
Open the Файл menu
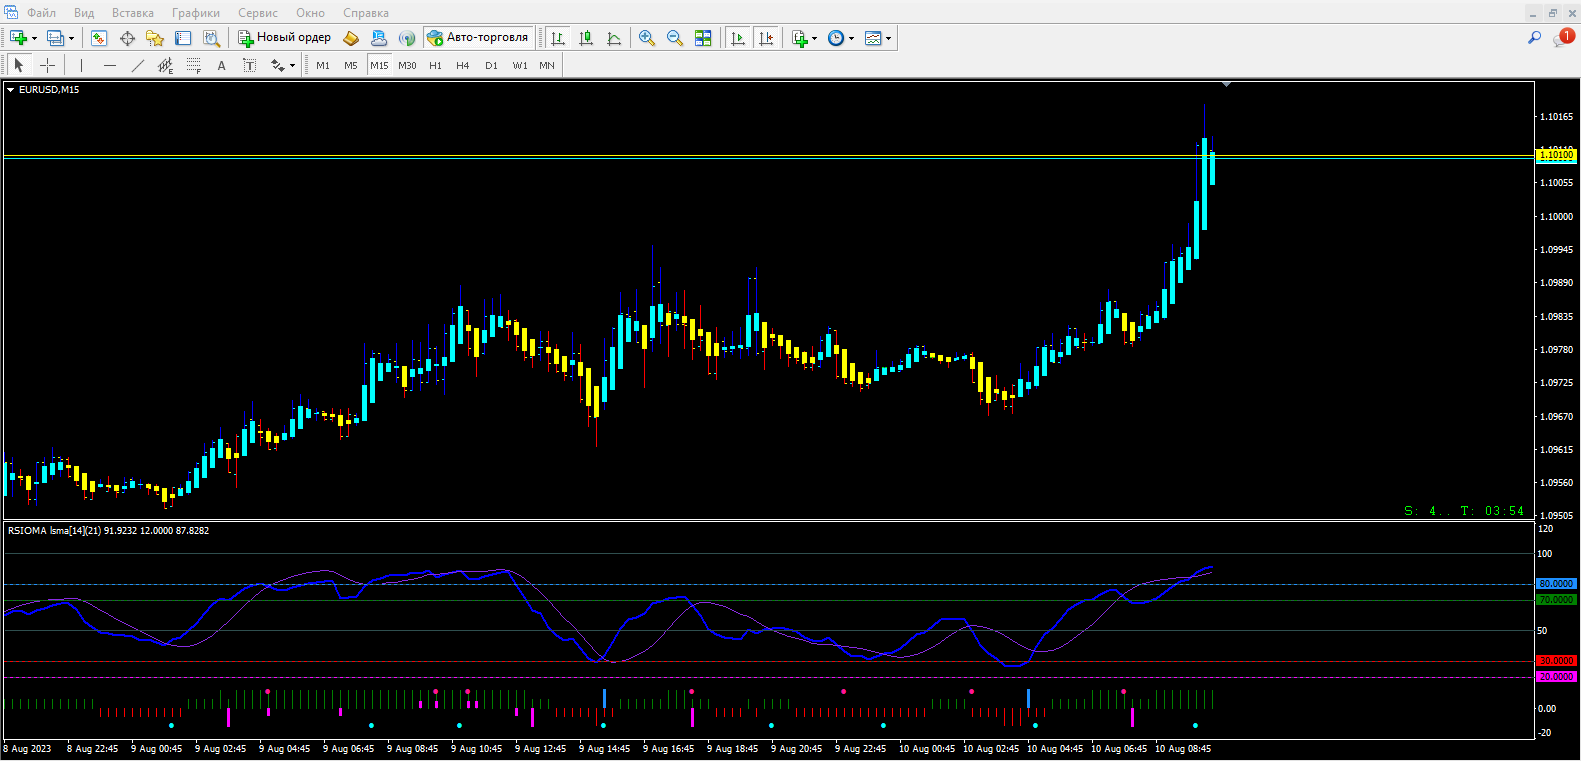coord(41,13)
